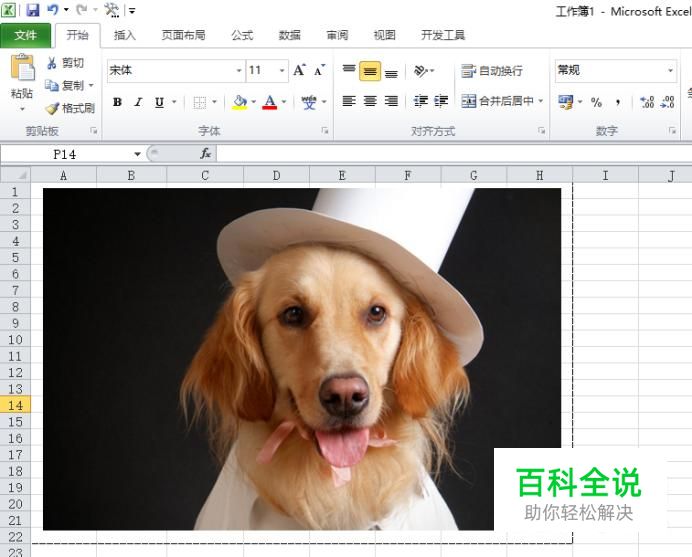Click the Name Box showing P14

pos(65,154)
